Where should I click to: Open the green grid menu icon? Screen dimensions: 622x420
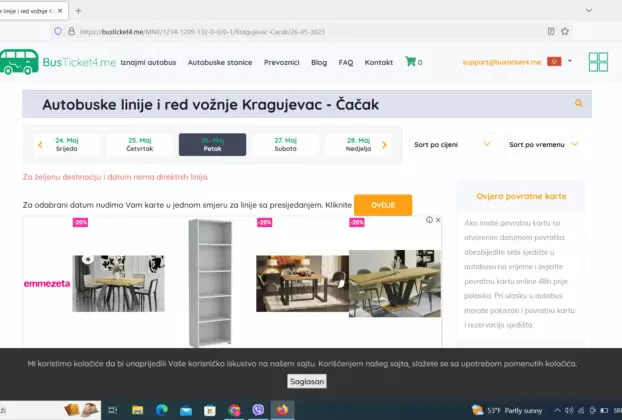coord(598,62)
